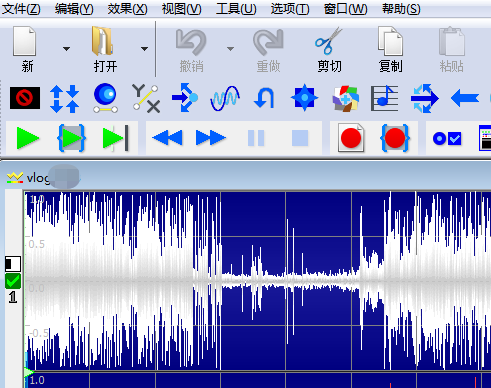Viewport: 491px width, 388px height.
Task: Click the 剪切 scissors button
Action: pyautogui.click(x=329, y=50)
